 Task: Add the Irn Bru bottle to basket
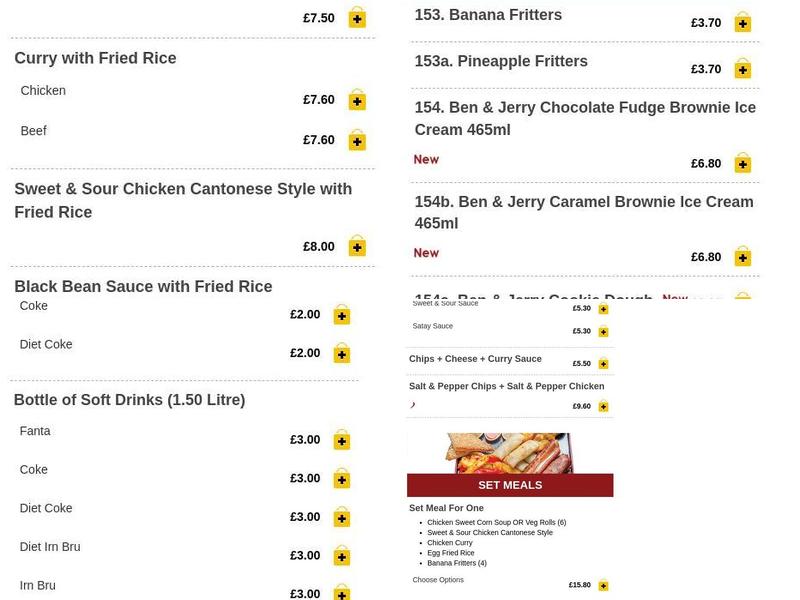tap(342, 594)
